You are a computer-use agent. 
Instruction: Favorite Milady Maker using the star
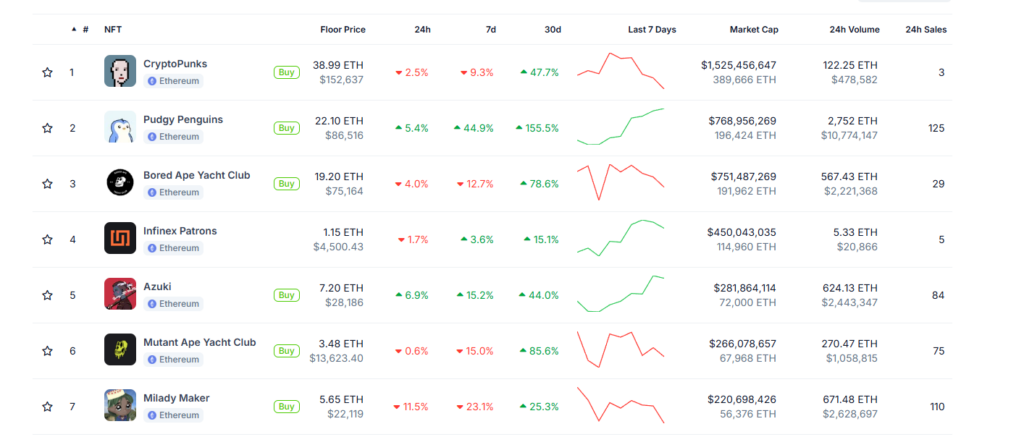pyautogui.click(x=47, y=407)
